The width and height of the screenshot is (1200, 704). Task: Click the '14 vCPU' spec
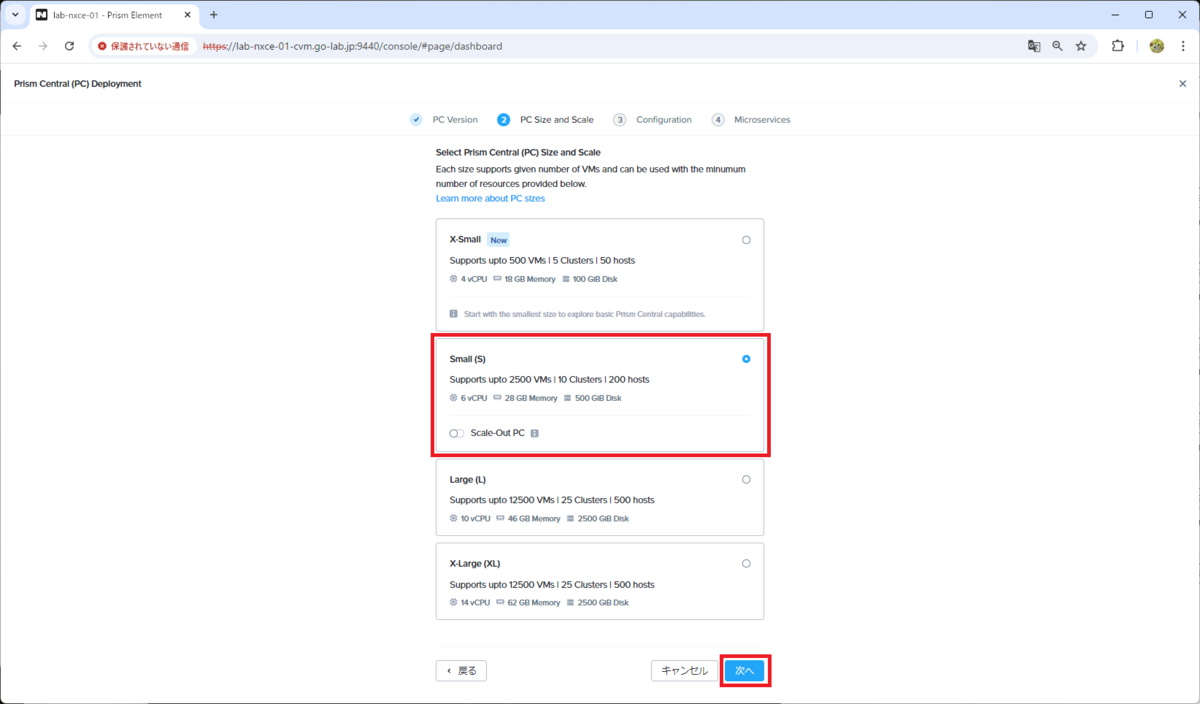click(470, 603)
